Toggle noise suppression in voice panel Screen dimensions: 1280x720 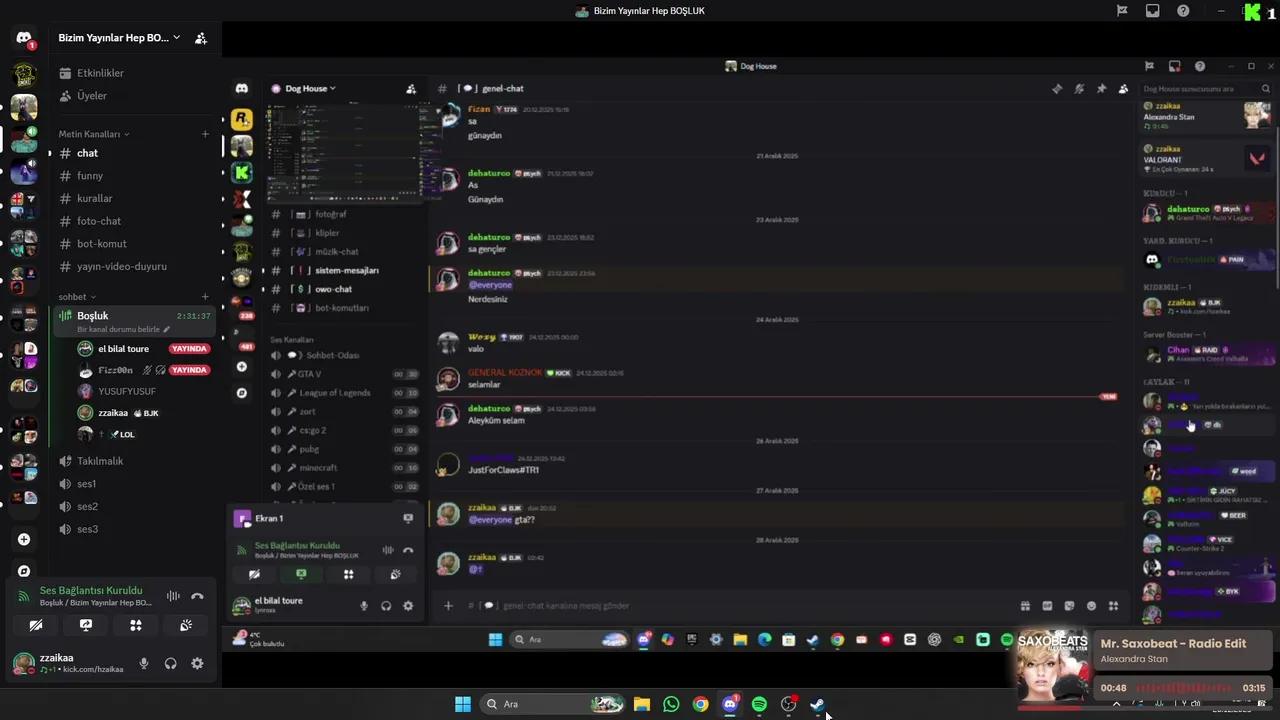pyautogui.click(x=173, y=596)
